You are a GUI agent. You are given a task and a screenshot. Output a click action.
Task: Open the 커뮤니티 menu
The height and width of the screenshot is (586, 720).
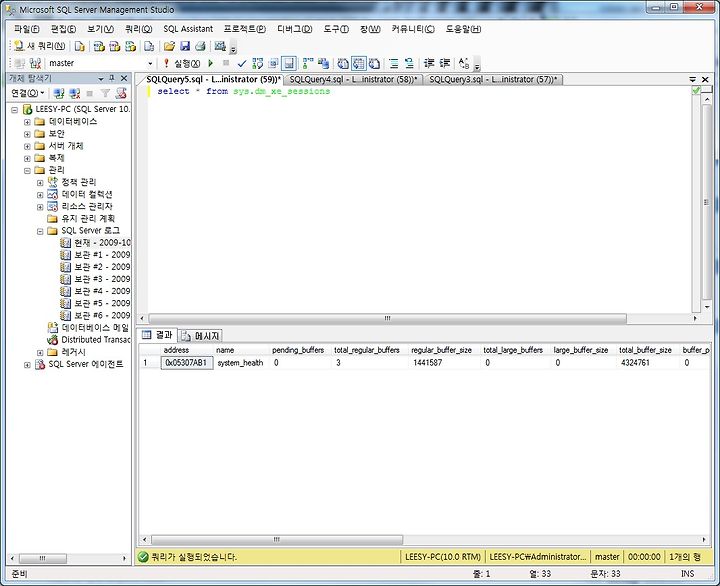click(x=413, y=28)
